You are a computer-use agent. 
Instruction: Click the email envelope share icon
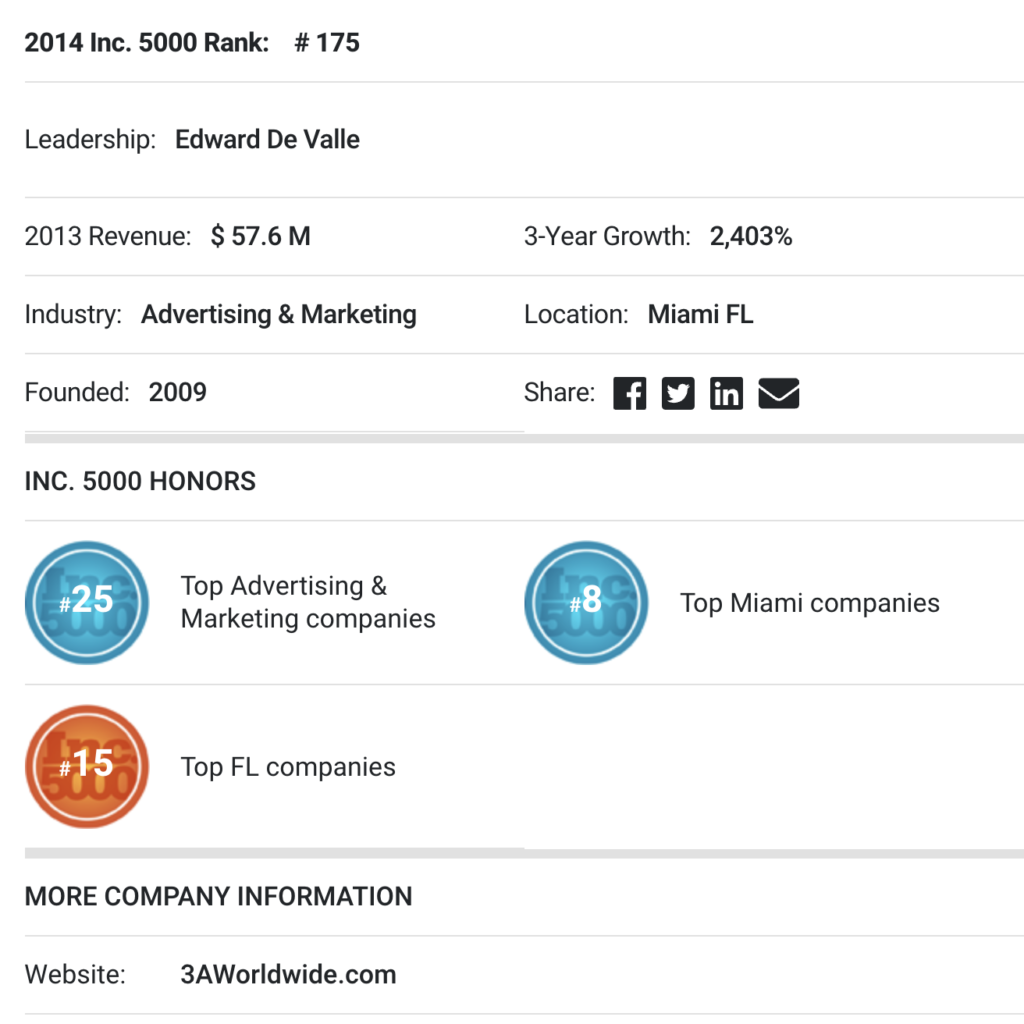[x=778, y=393]
